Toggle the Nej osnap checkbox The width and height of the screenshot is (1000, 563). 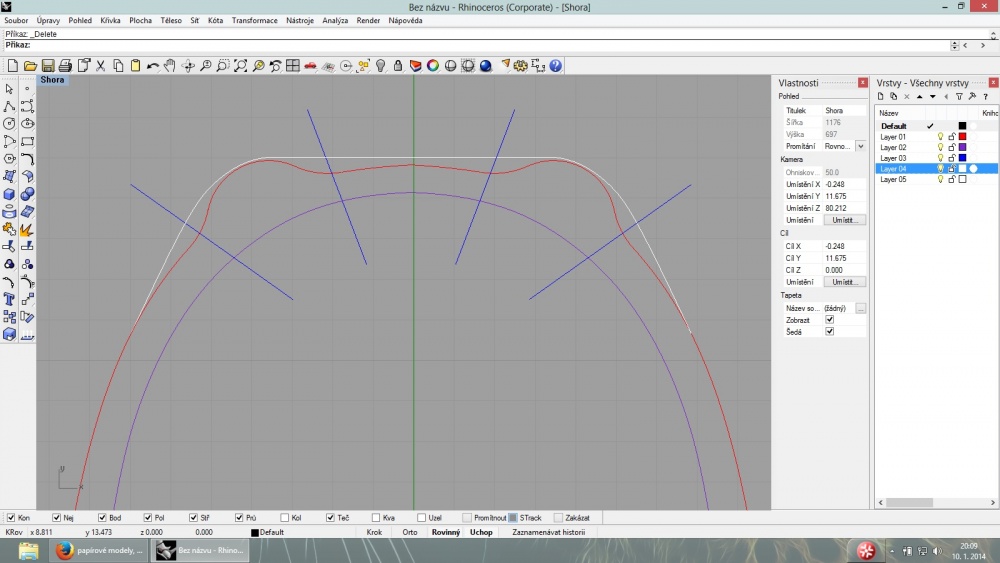tap(56, 518)
